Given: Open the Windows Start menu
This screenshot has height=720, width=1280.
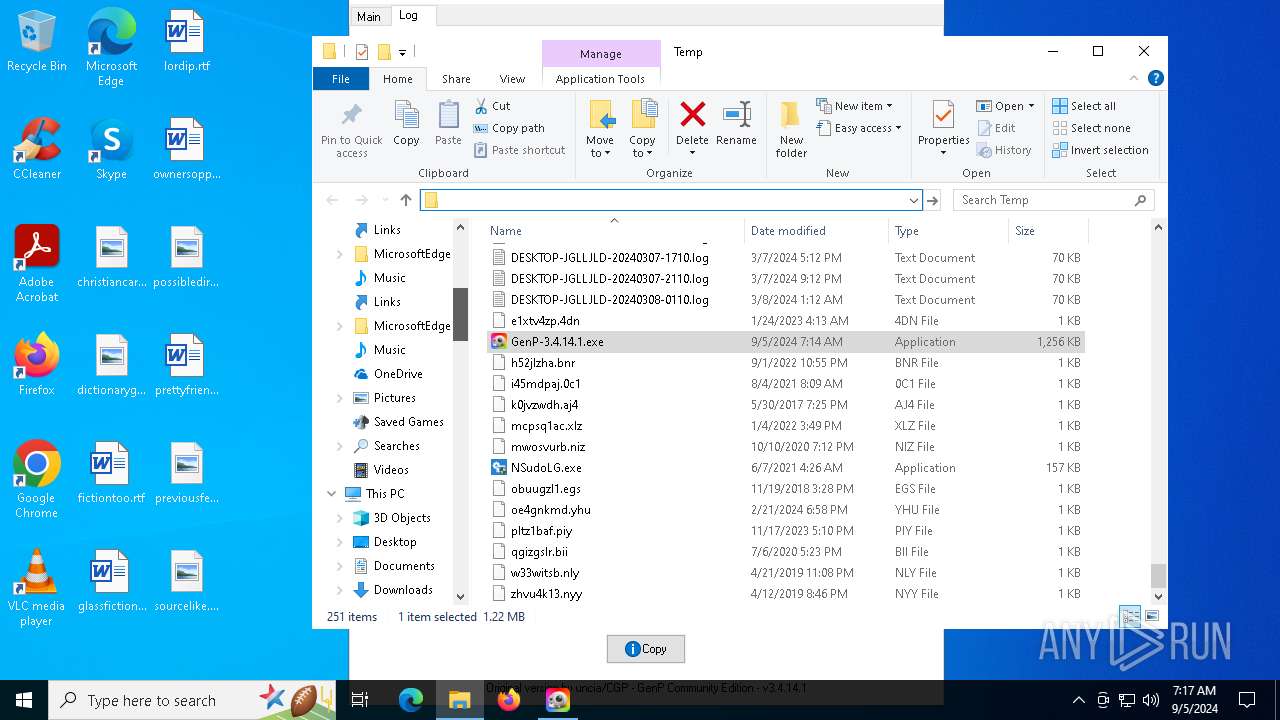Looking at the screenshot, I should [23, 700].
